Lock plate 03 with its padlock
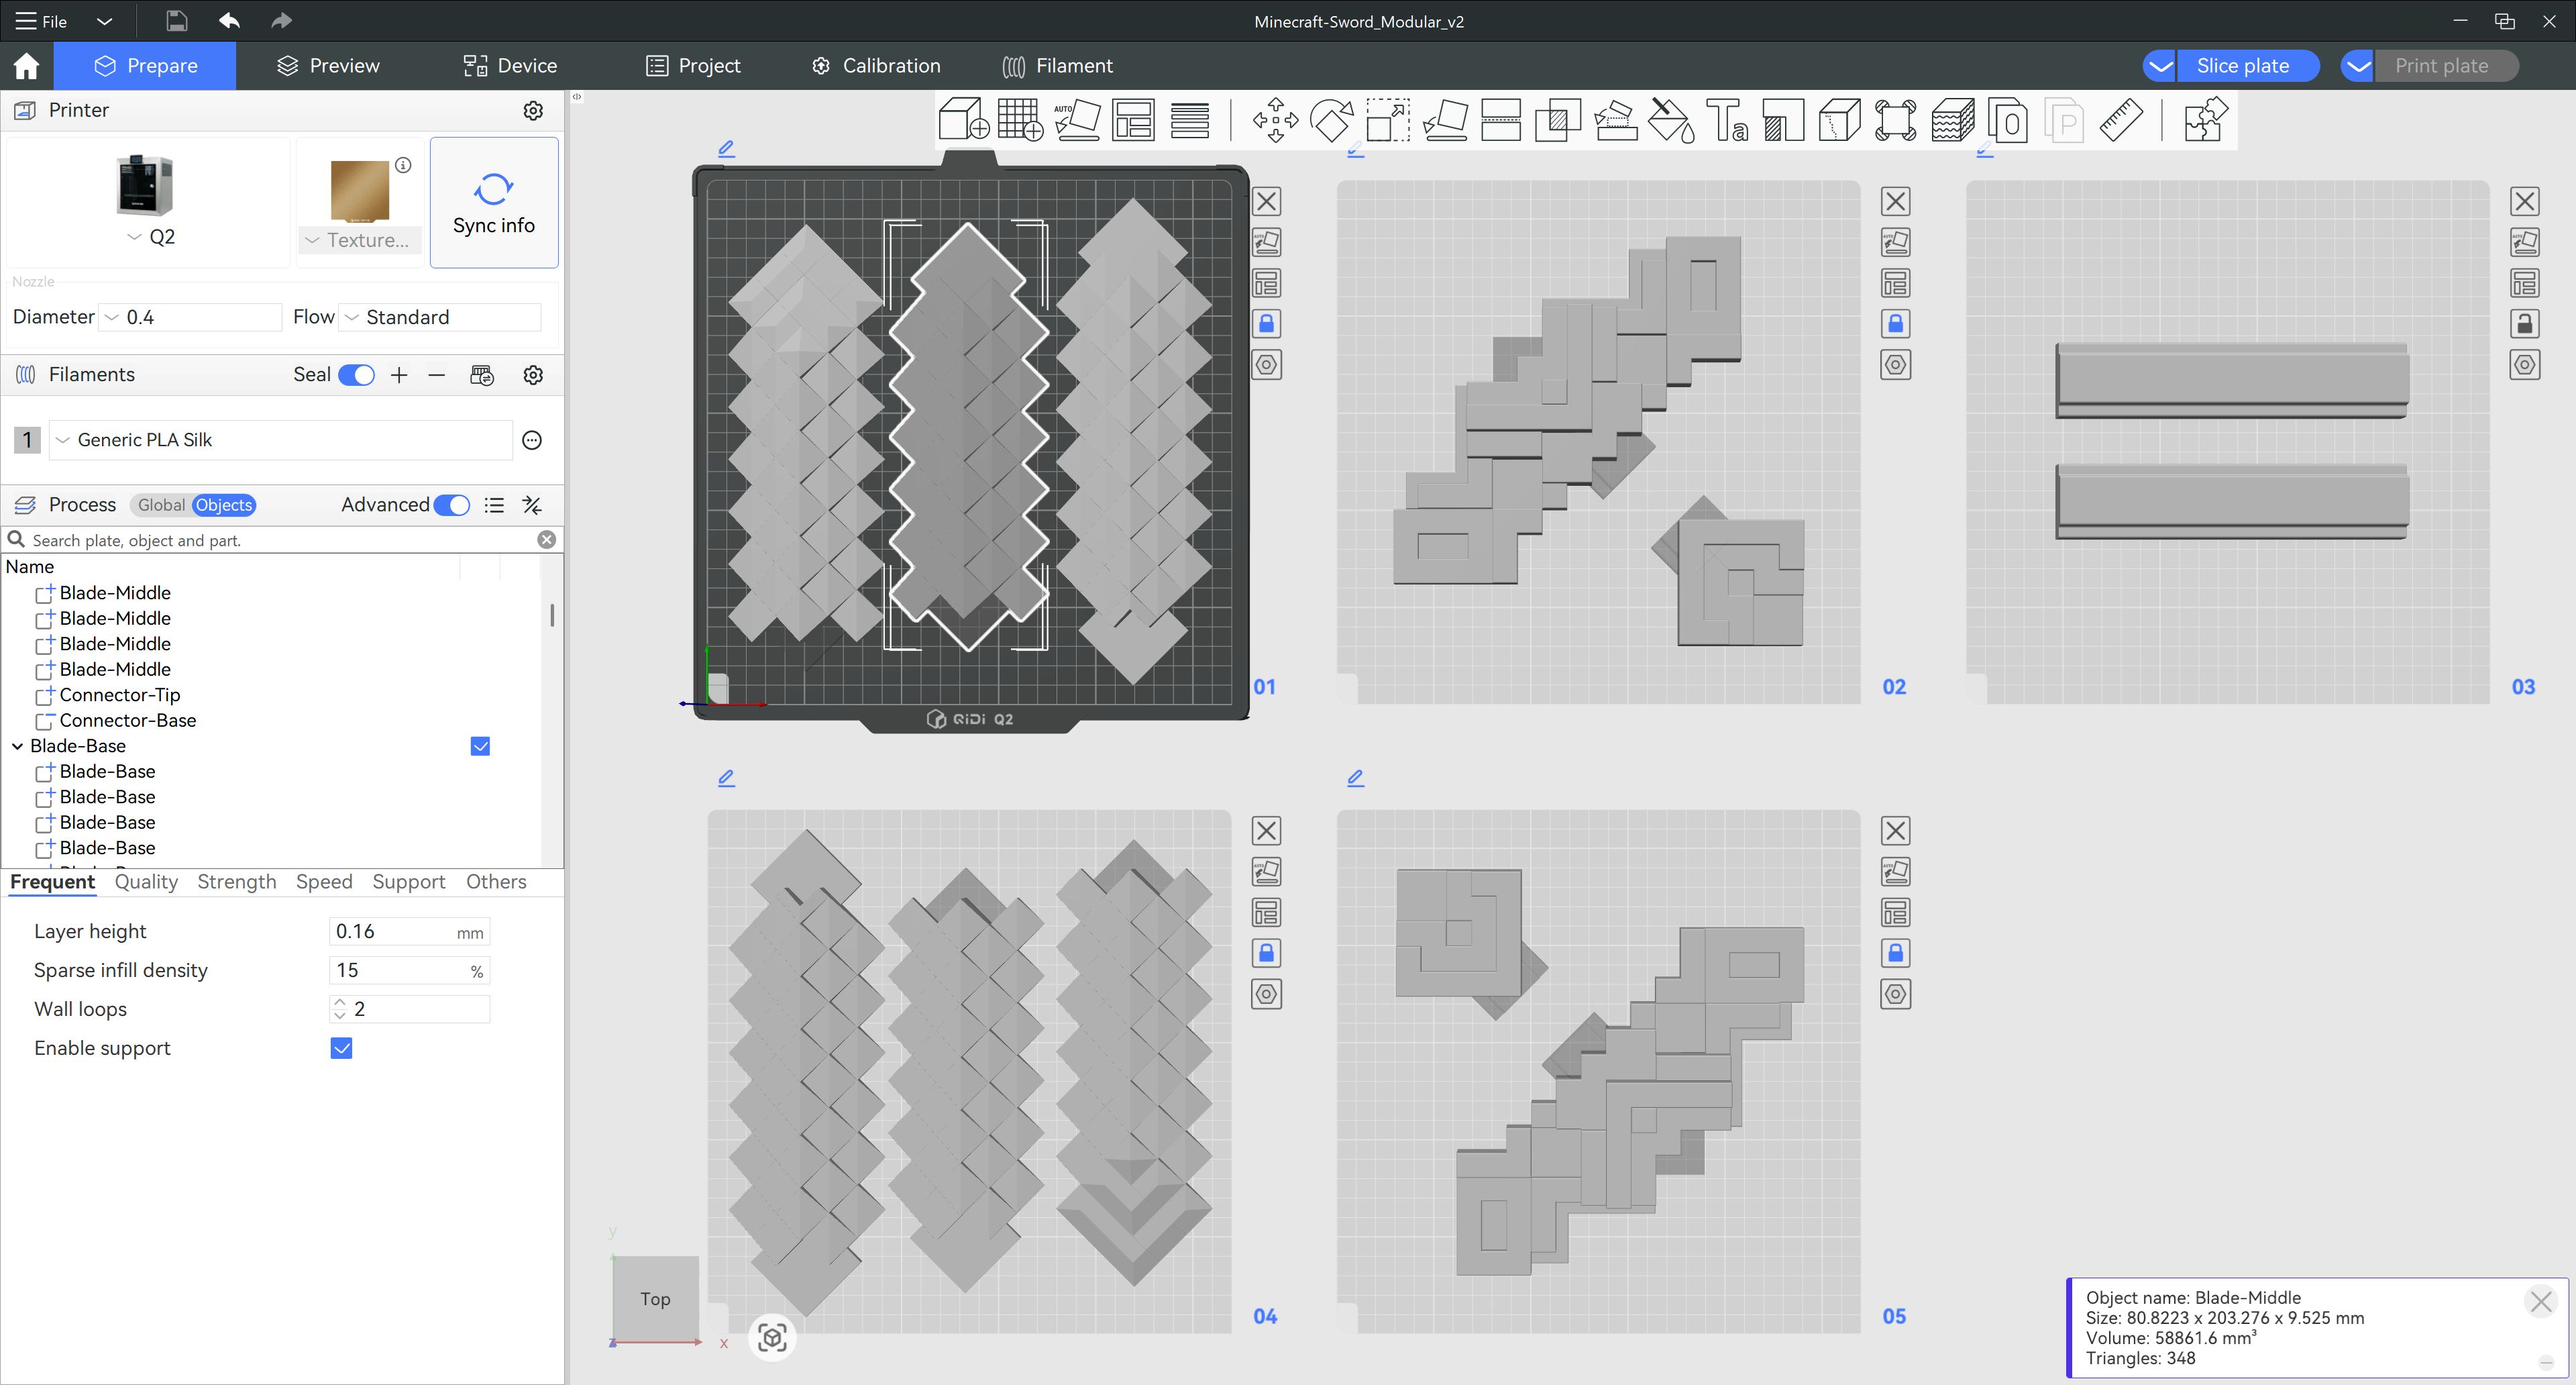The height and width of the screenshot is (1385, 2576). 2524,324
